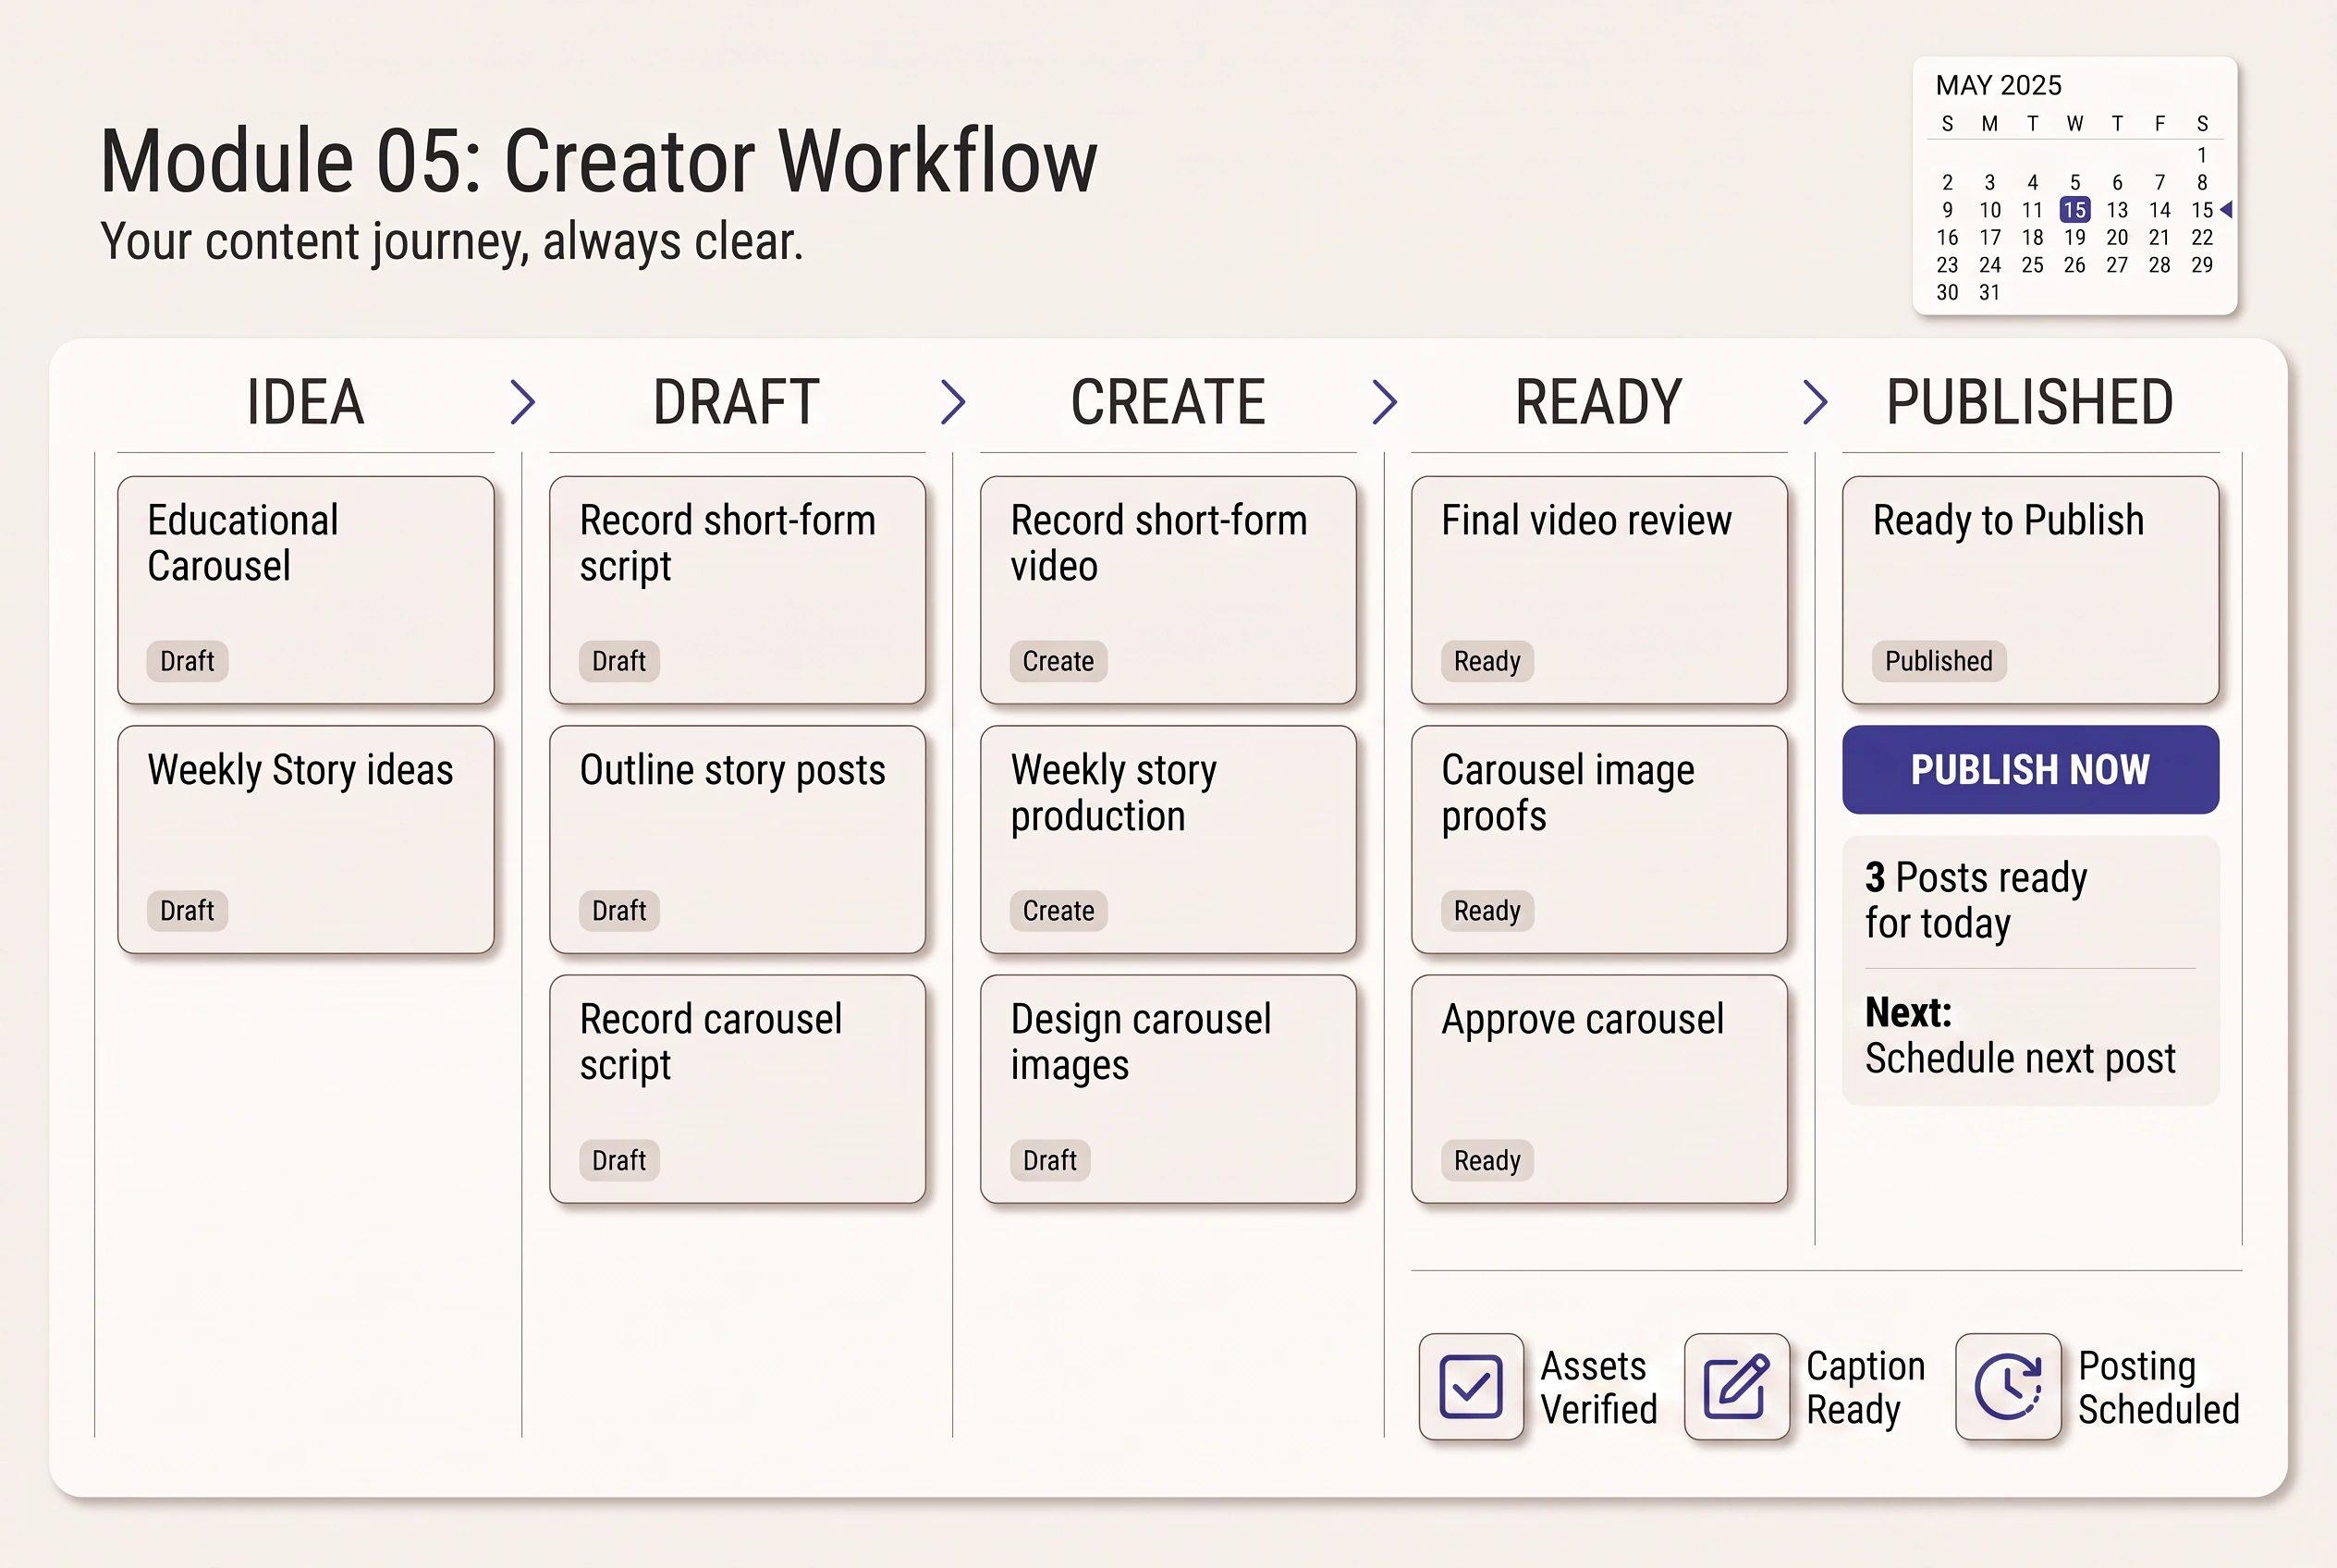The width and height of the screenshot is (2337, 1568).
Task: Open the Record short-form script card
Action: 737,590
